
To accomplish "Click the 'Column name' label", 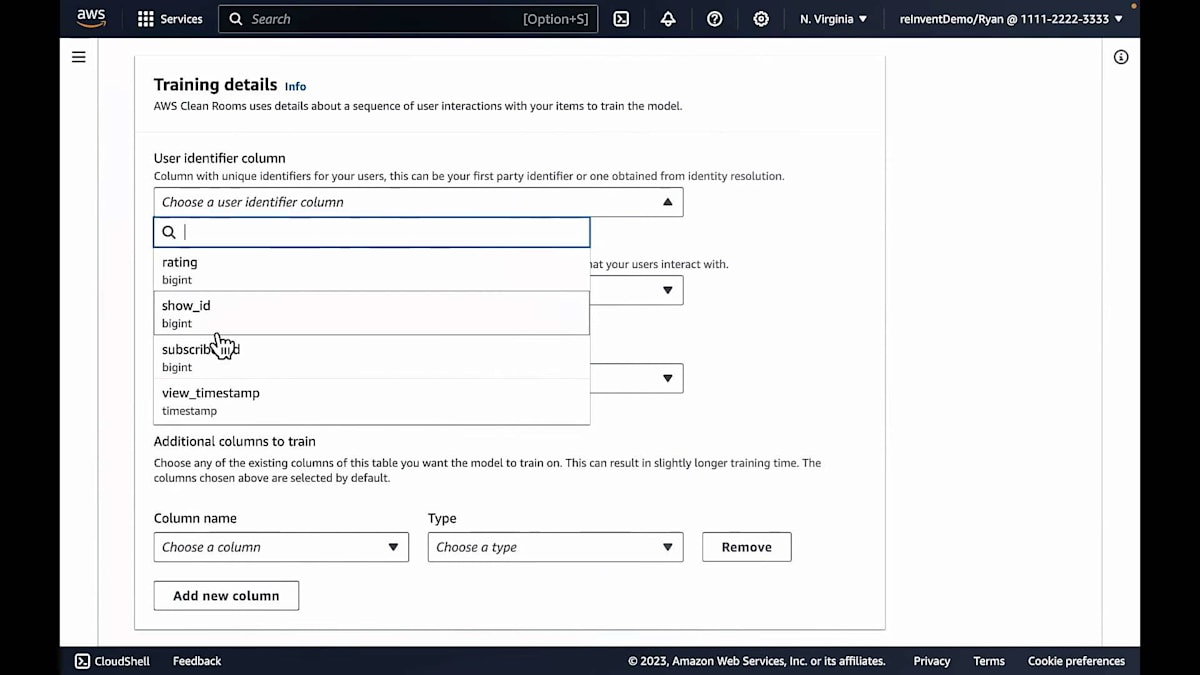I will click(x=195, y=518).
